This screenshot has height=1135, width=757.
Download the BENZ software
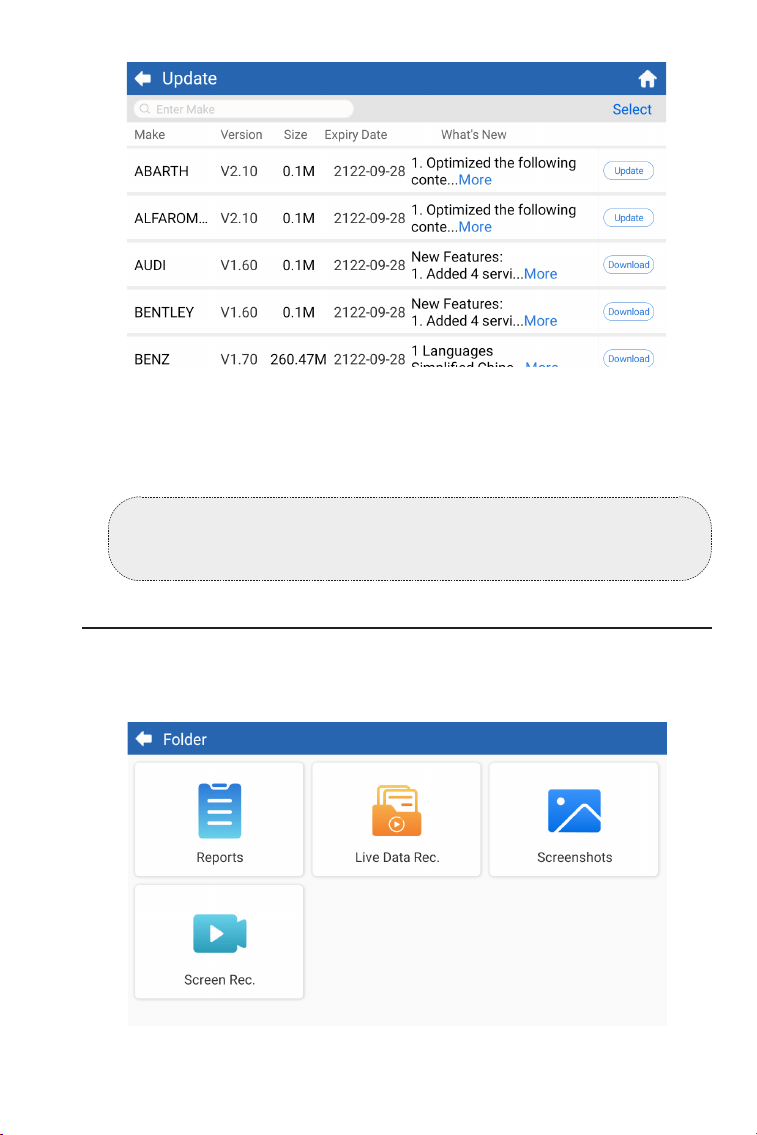pyautogui.click(x=628, y=358)
